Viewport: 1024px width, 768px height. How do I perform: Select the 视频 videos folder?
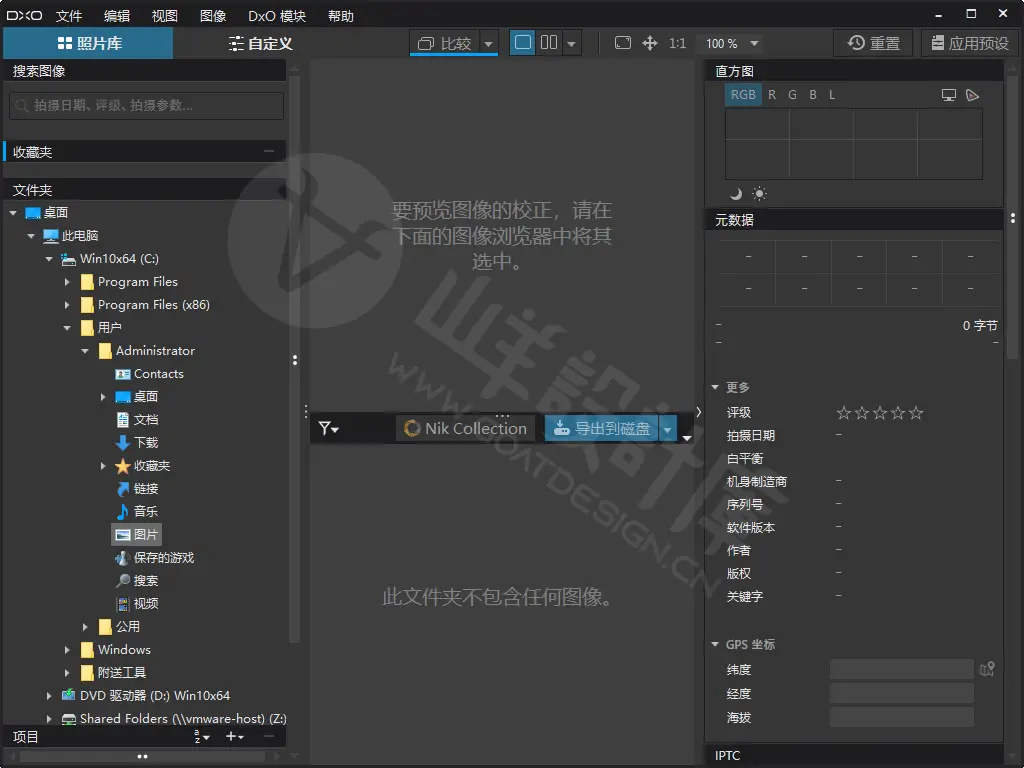pos(137,603)
